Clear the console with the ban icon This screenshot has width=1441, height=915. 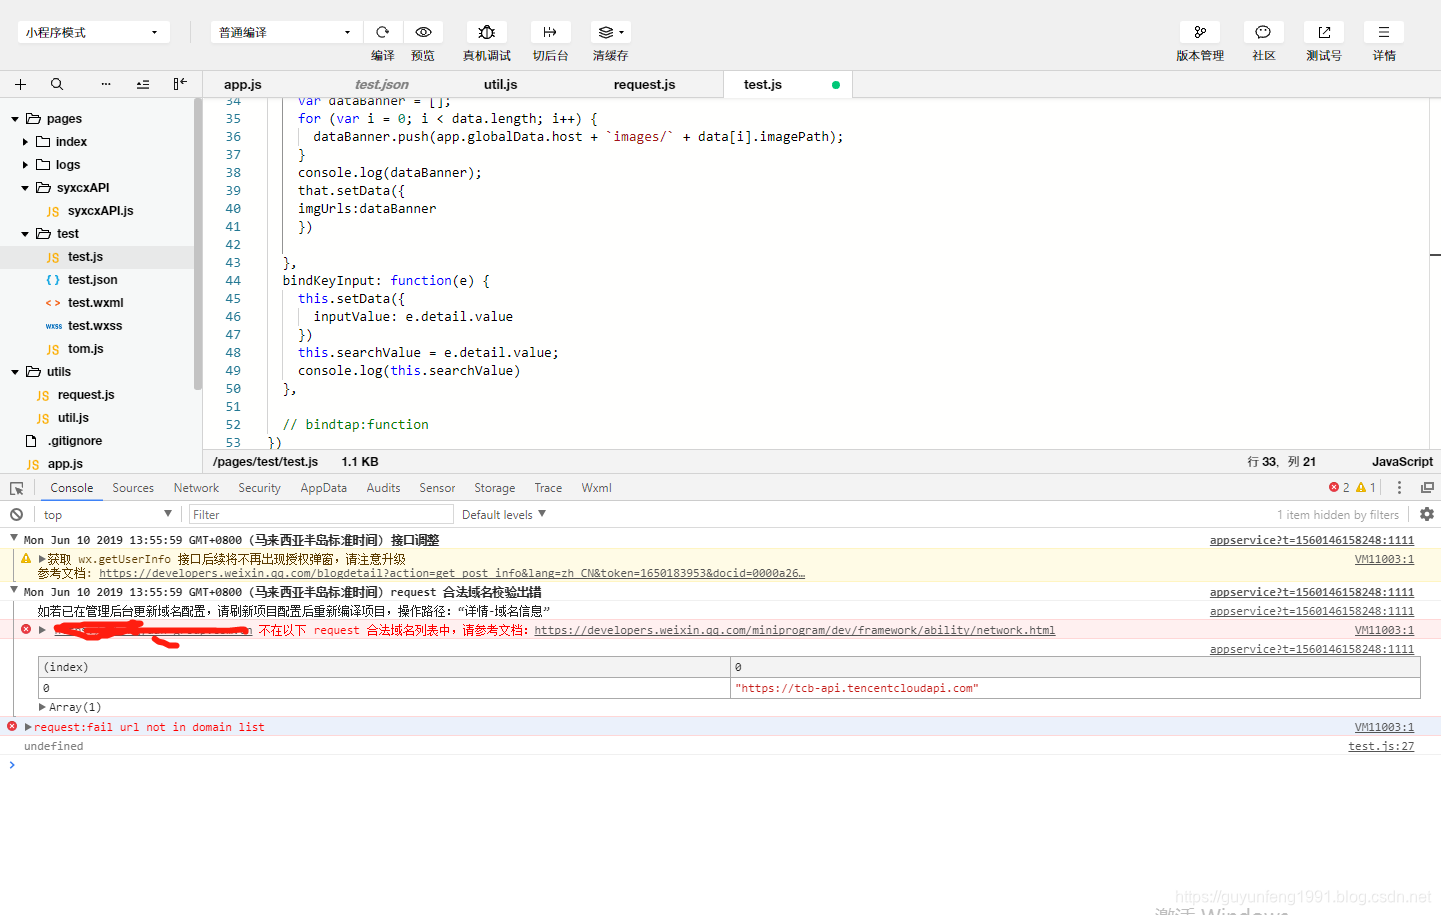tap(17, 514)
